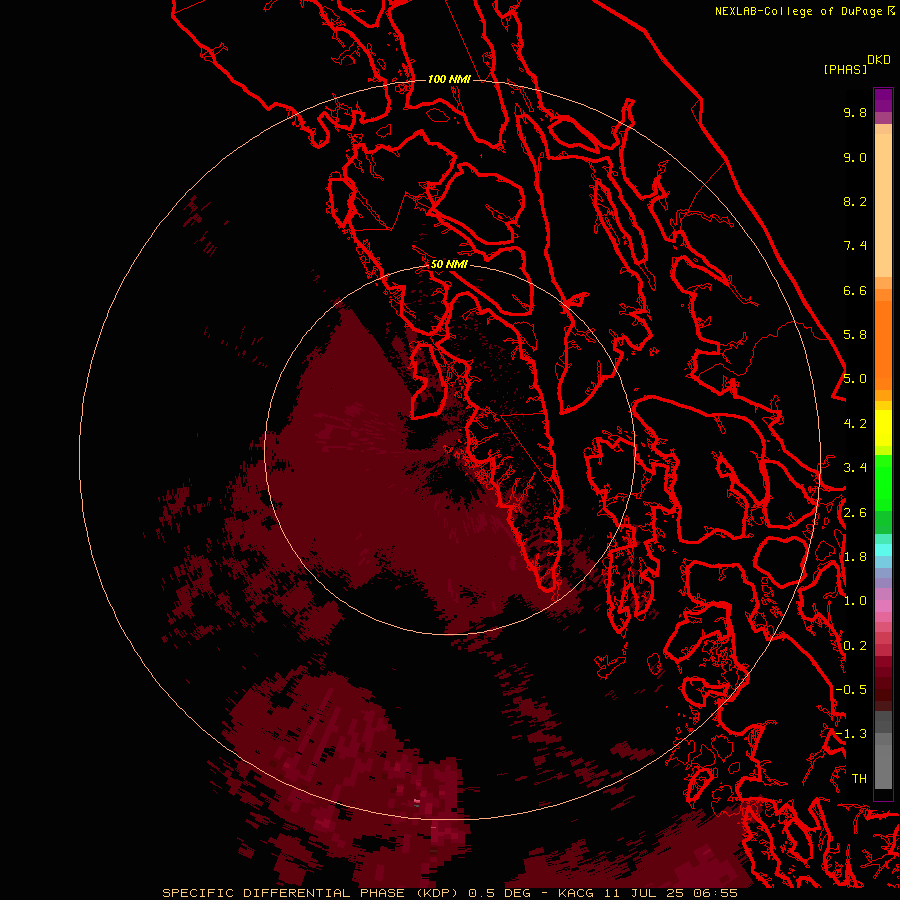The height and width of the screenshot is (900, 900).
Task: Click the SPECIFIC DIFFERENTIAL PHASE (KDP) caption text
Action: click(311, 893)
